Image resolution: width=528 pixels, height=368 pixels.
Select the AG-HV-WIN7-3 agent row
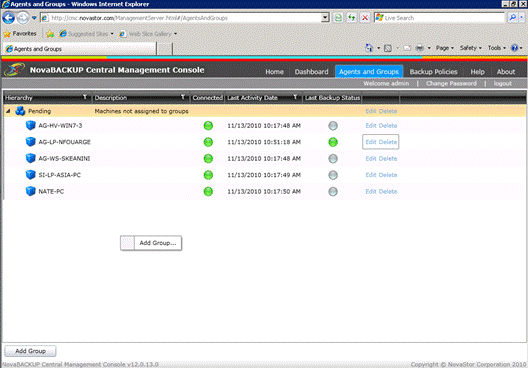pyautogui.click(x=264, y=126)
